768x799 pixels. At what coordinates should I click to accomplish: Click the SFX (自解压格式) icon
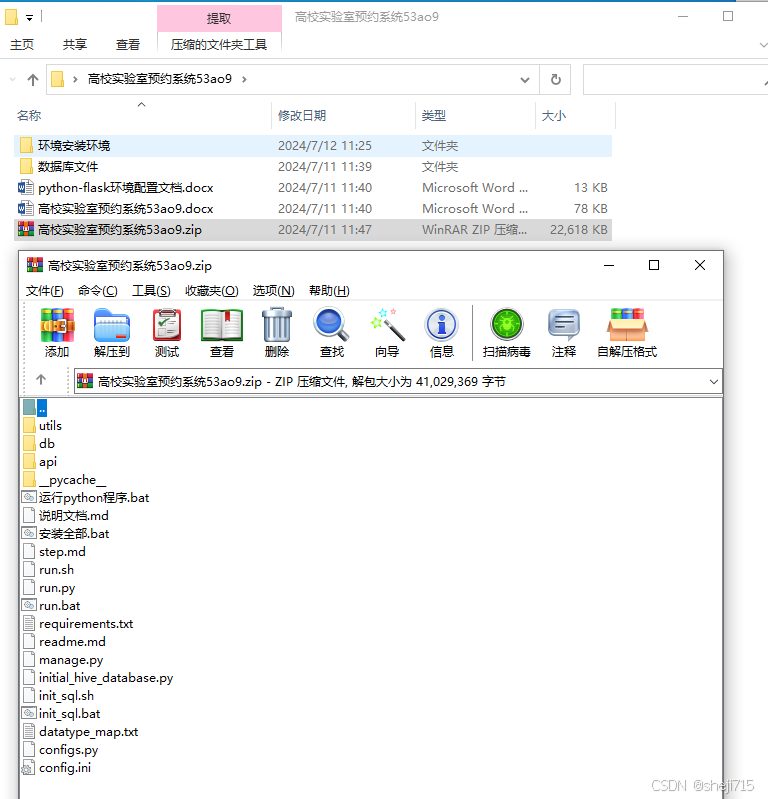click(627, 325)
